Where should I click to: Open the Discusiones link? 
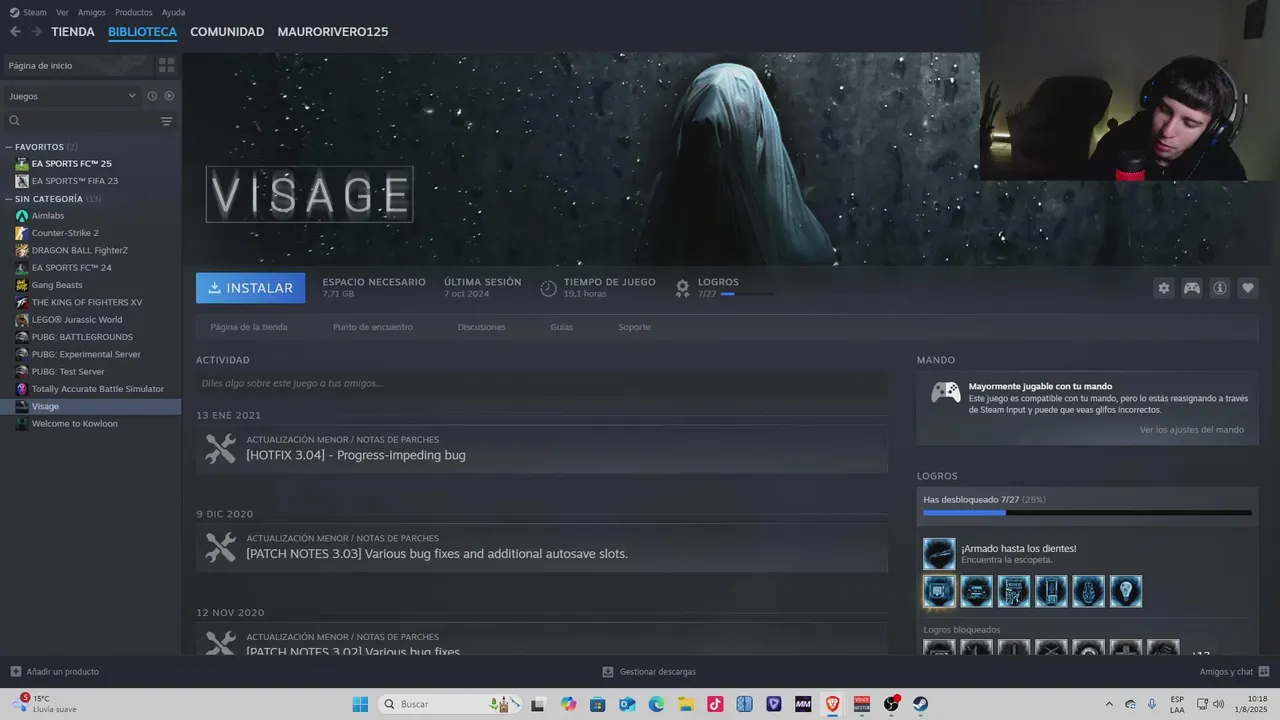coord(482,327)
